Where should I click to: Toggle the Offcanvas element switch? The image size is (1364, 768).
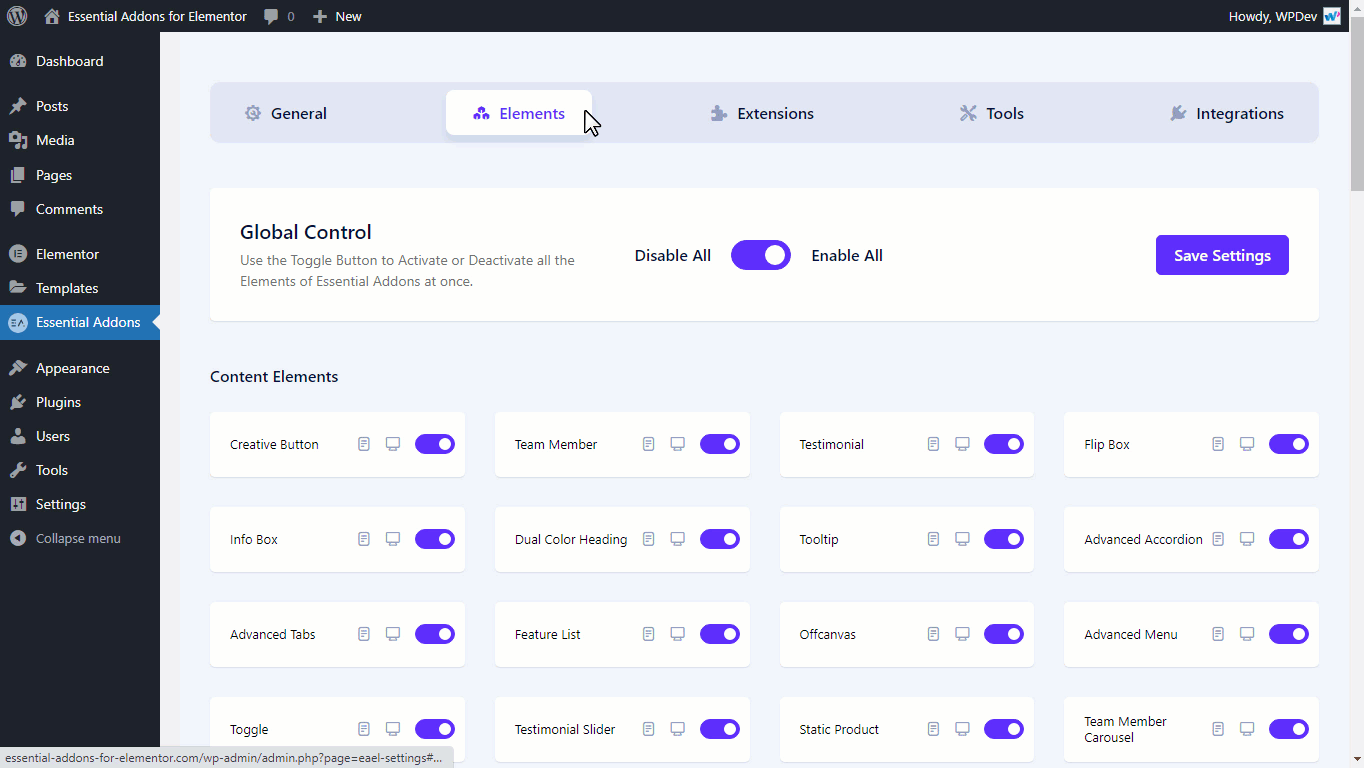1004,634
